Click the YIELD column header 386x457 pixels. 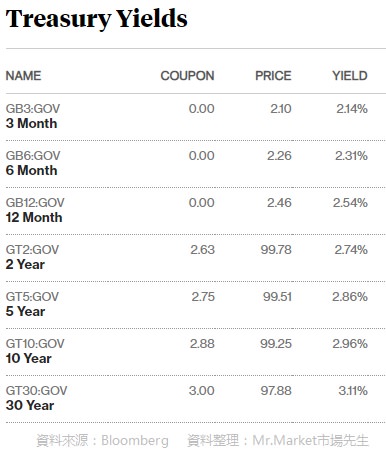point(350,76)
